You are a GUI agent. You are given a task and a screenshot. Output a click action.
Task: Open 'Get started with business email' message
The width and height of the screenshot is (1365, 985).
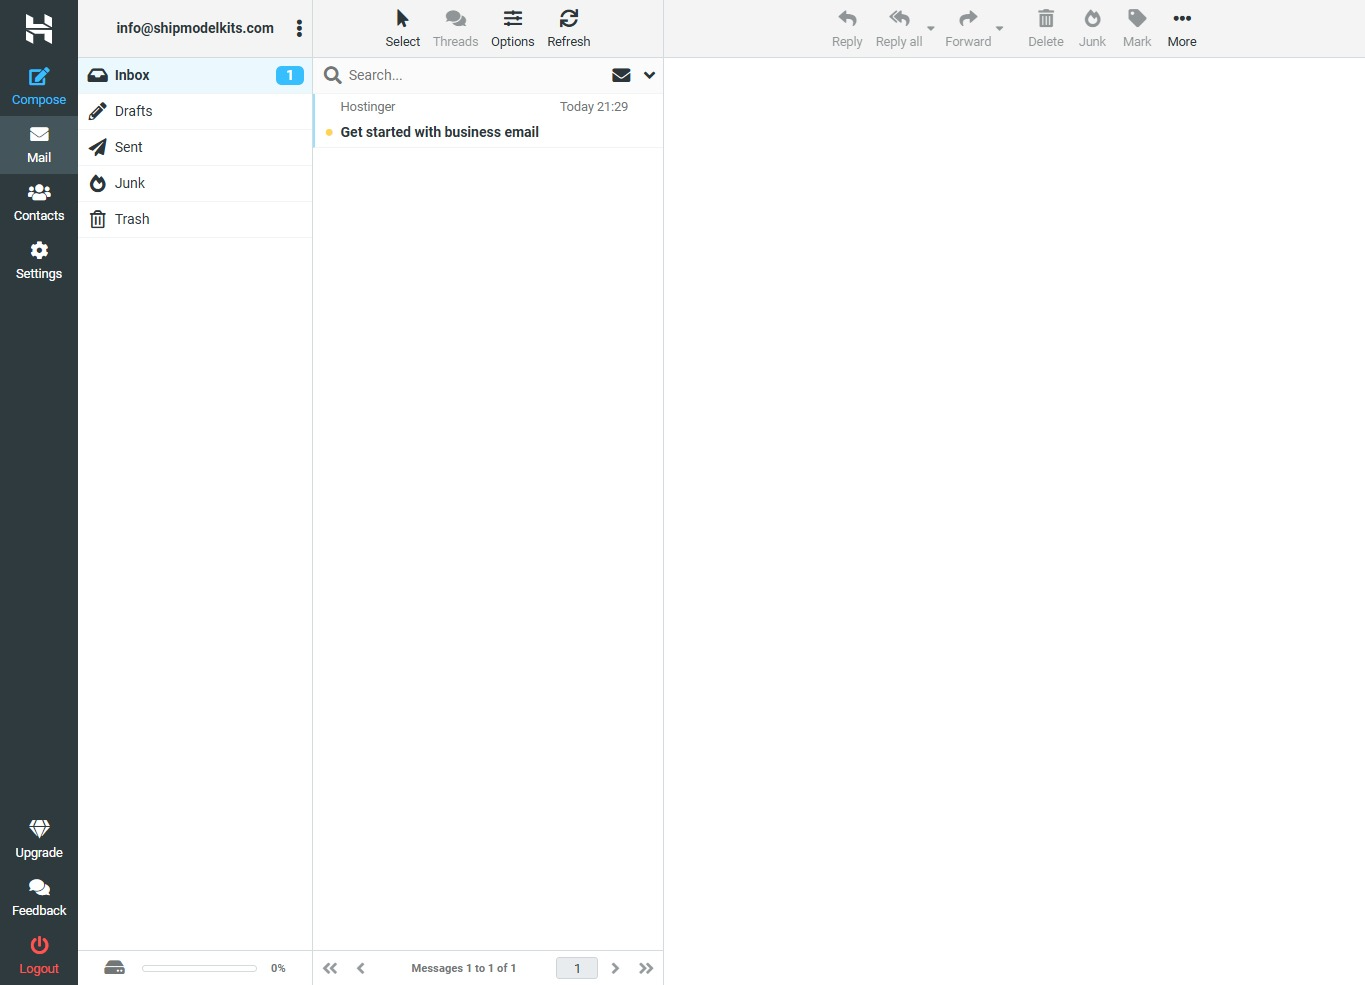(439, 132)
